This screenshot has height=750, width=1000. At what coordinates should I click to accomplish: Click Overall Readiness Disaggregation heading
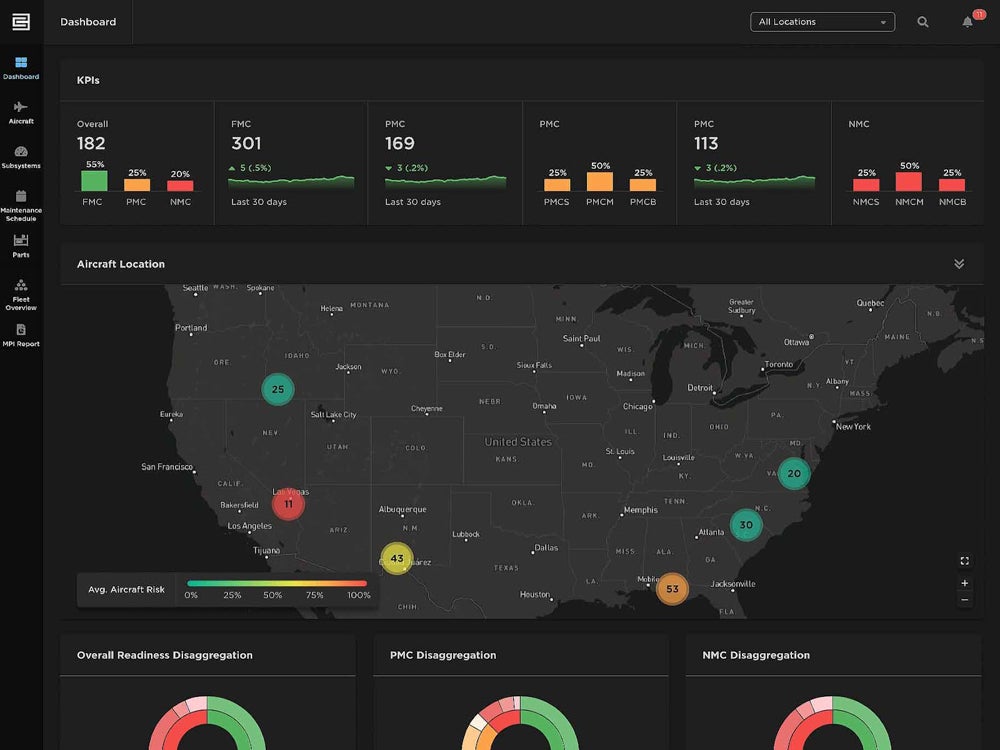tap(165, 655)
